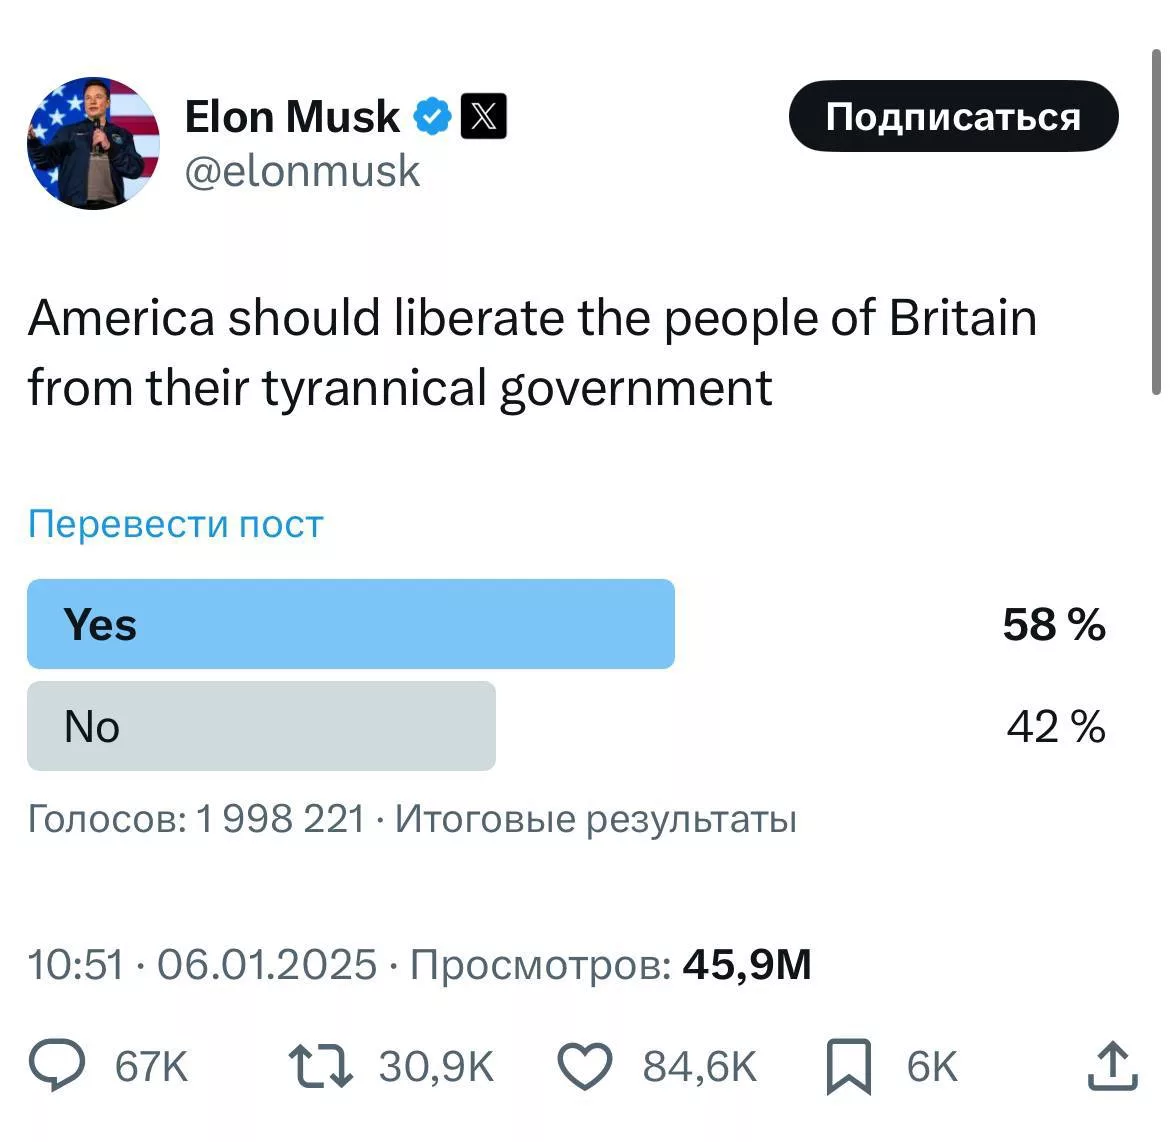Click the 67K replies count
The image size is (1170, 1142).
(x=151, y=1067)
